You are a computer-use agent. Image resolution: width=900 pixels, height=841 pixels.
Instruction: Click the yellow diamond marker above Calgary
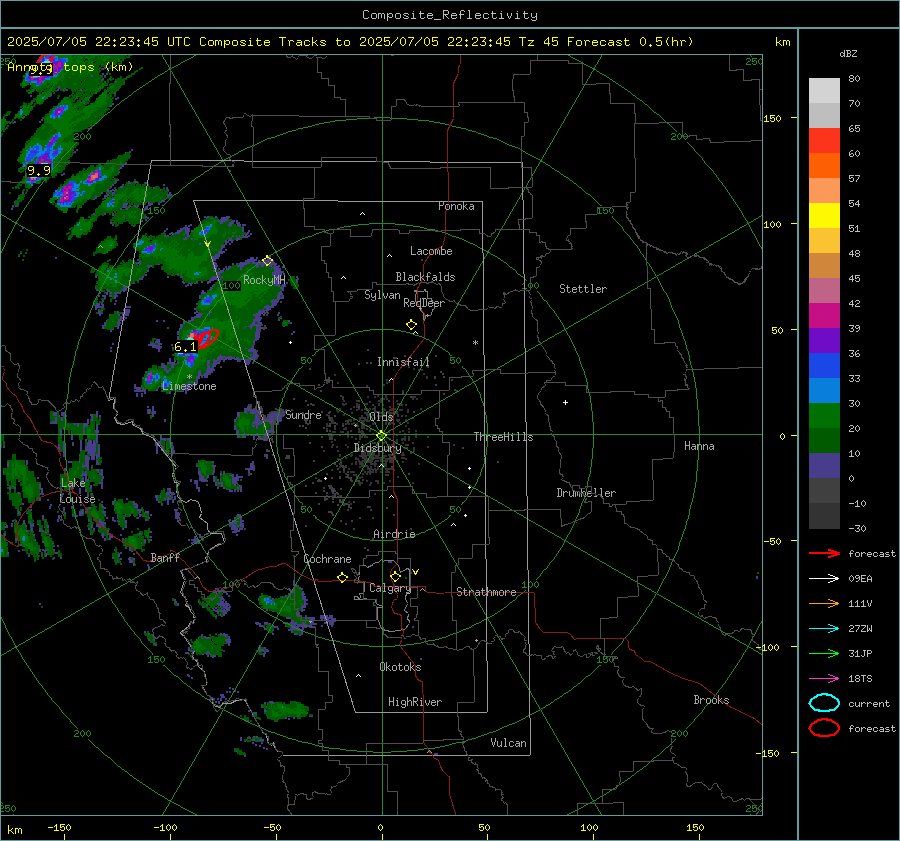(395, 576)
